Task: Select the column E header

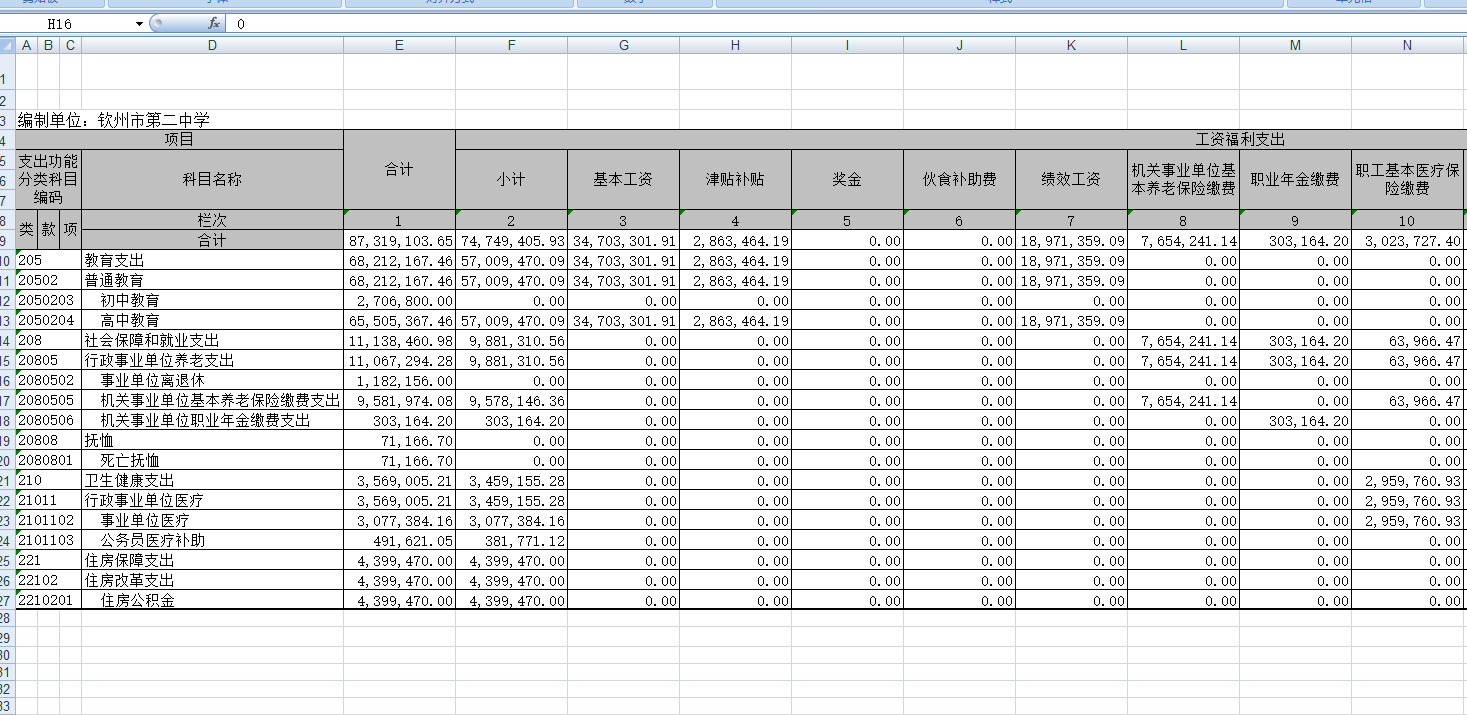Action: tap(399, 45)
